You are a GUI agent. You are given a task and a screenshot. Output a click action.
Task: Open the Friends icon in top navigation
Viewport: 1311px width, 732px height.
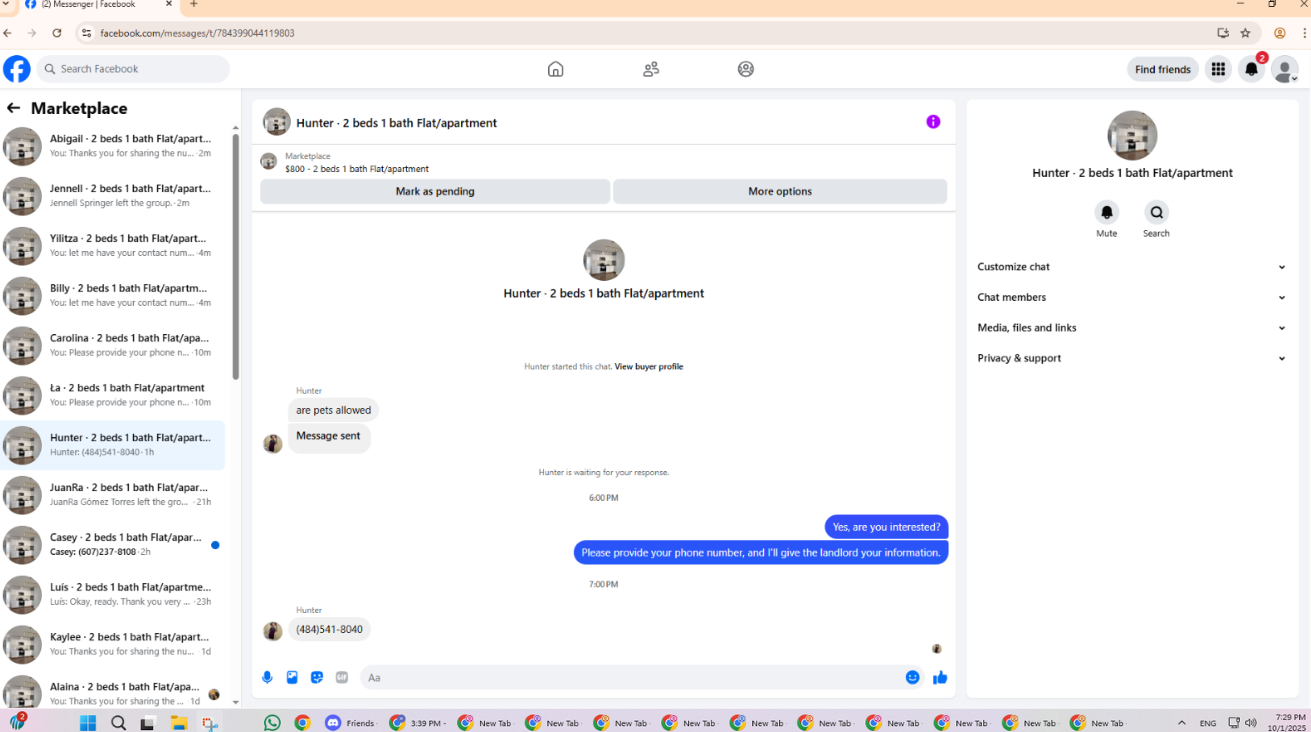[651, 69]
